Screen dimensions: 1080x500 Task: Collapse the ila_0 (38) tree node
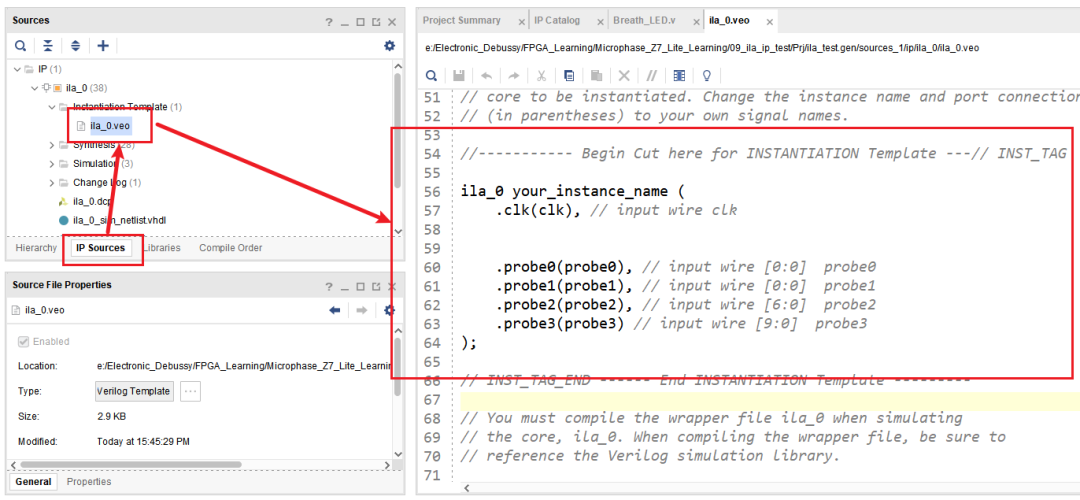tap(35, 88)
